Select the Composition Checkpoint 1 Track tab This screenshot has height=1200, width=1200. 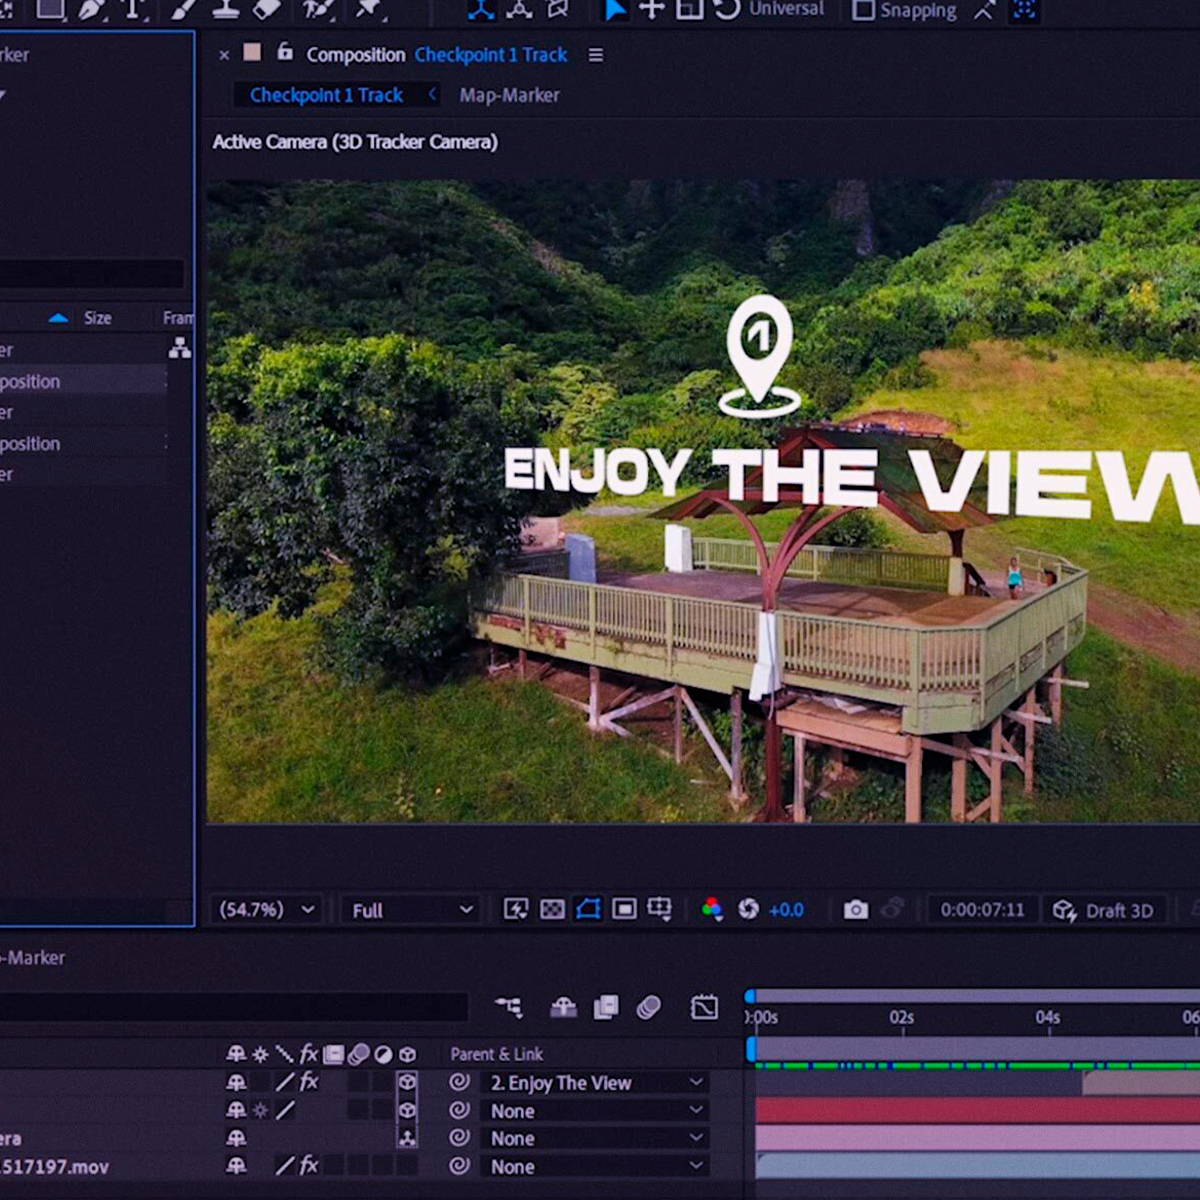point(437,55)
